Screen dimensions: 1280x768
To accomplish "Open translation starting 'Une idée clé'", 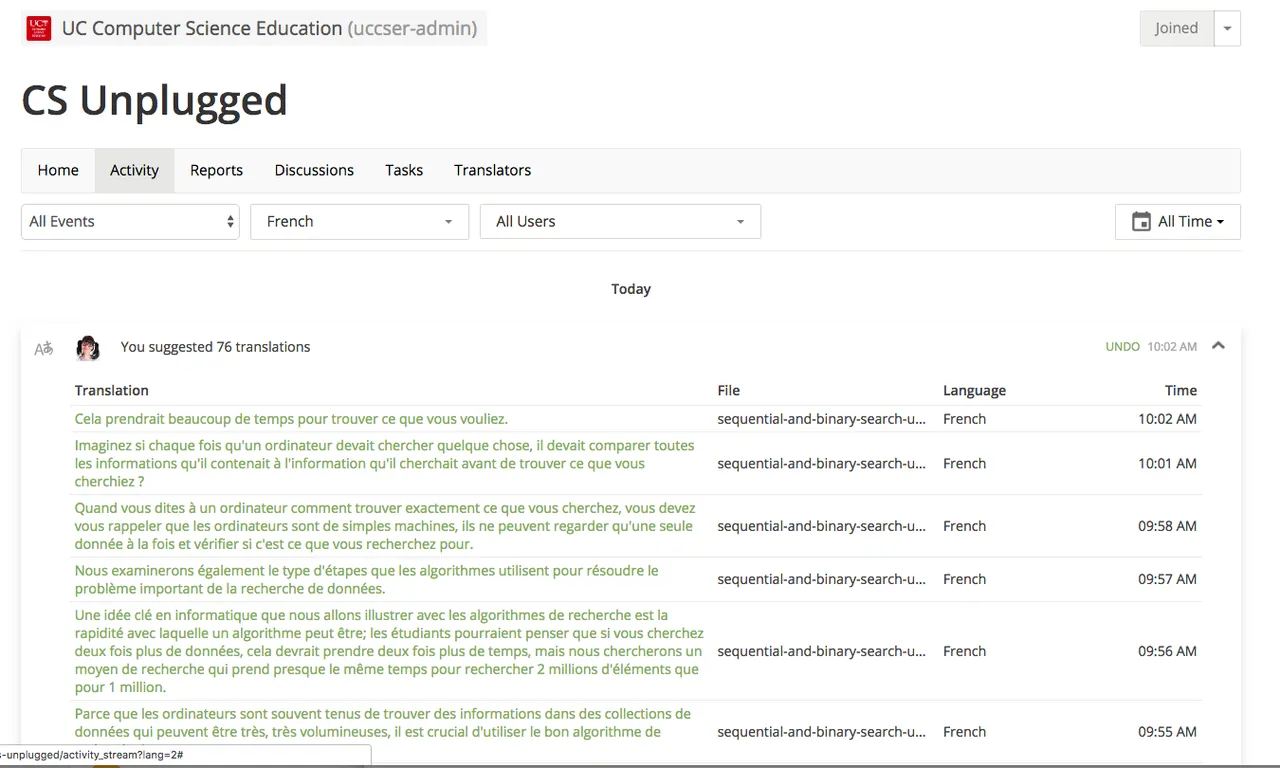I will [x=390, y=651].
